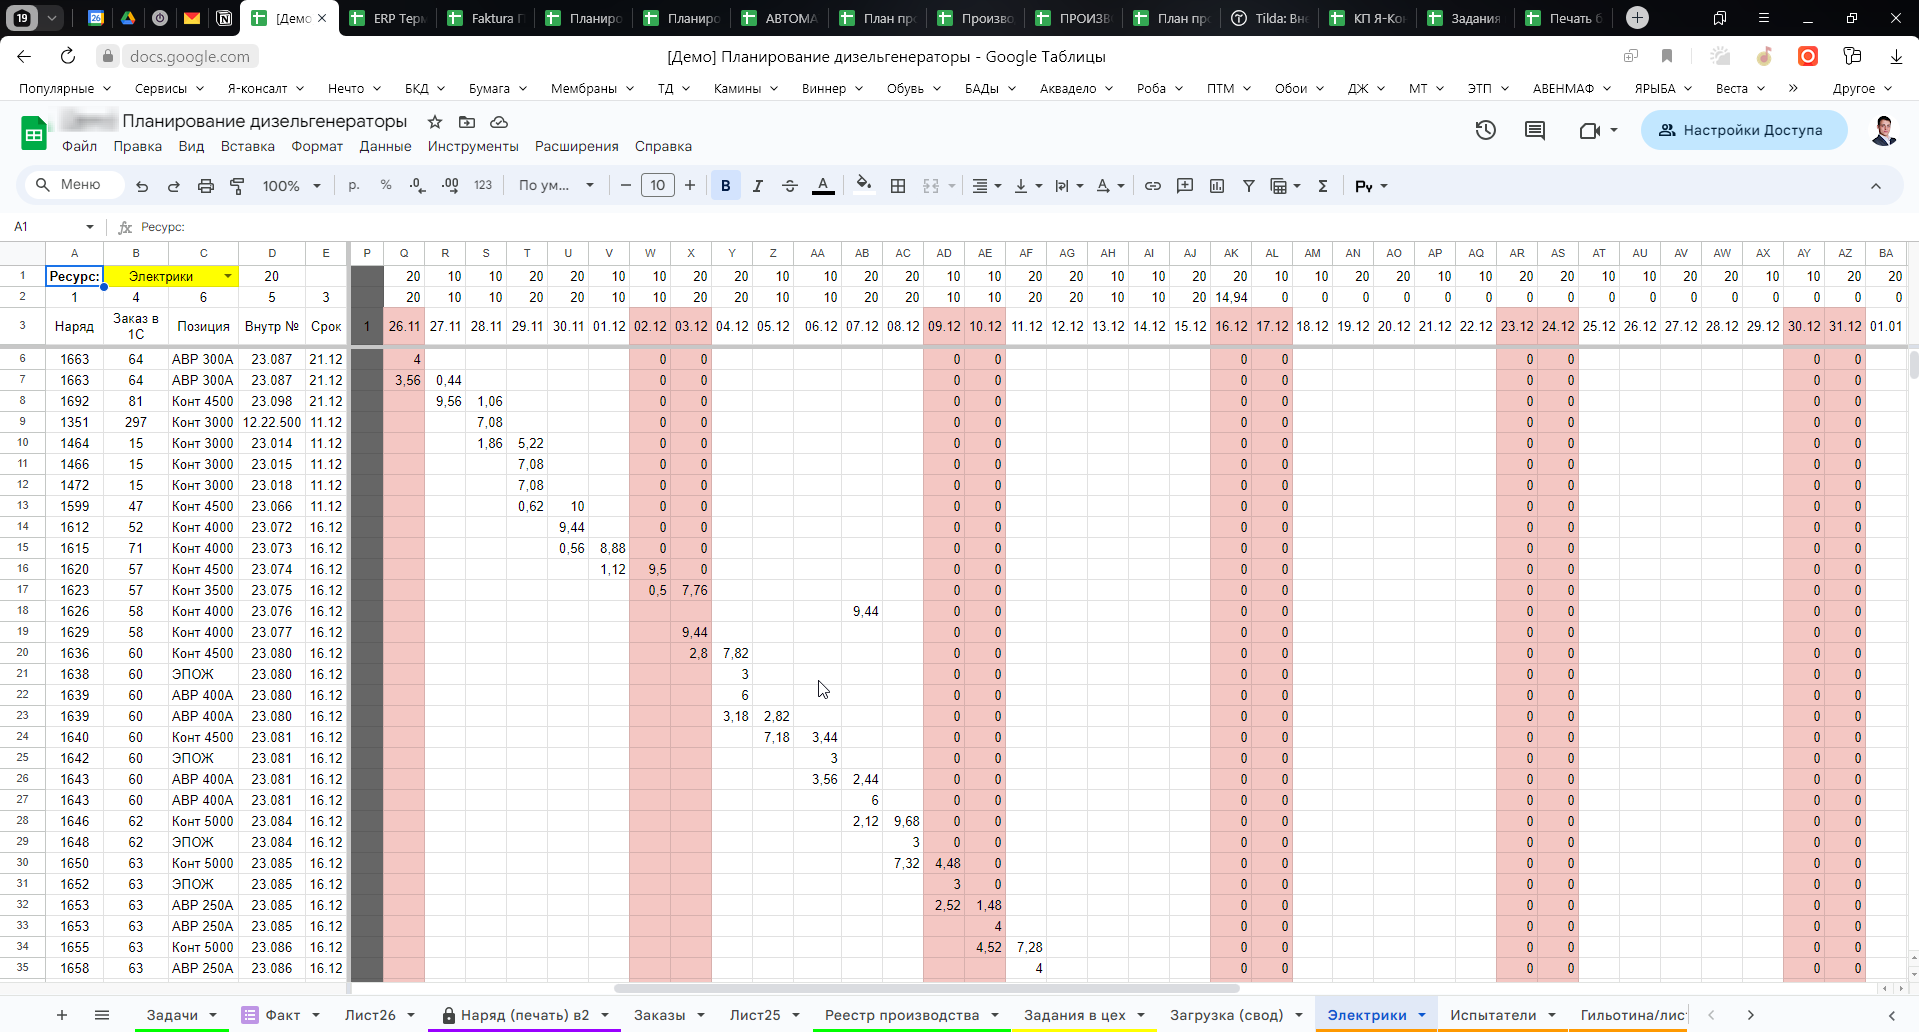Open the Расширения menu

[x=577, y=146]
